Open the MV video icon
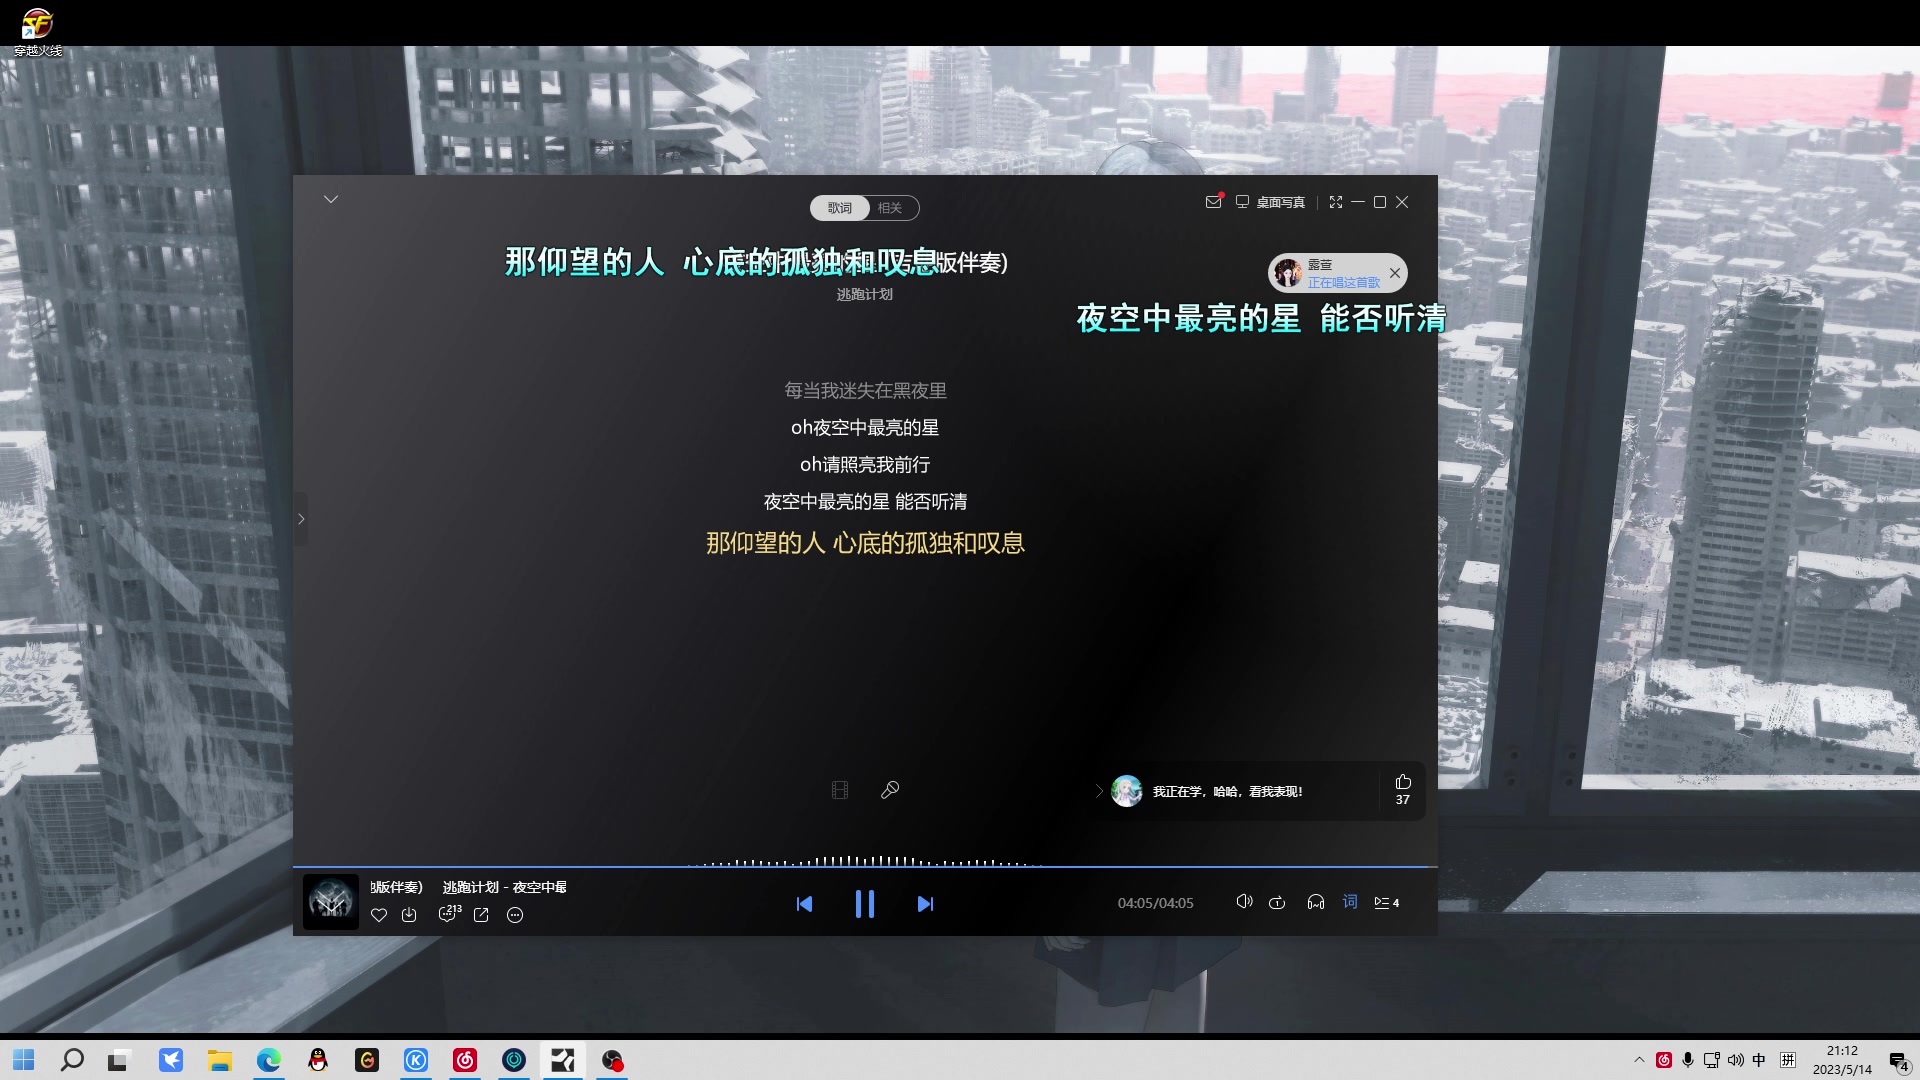 [840, 790]
